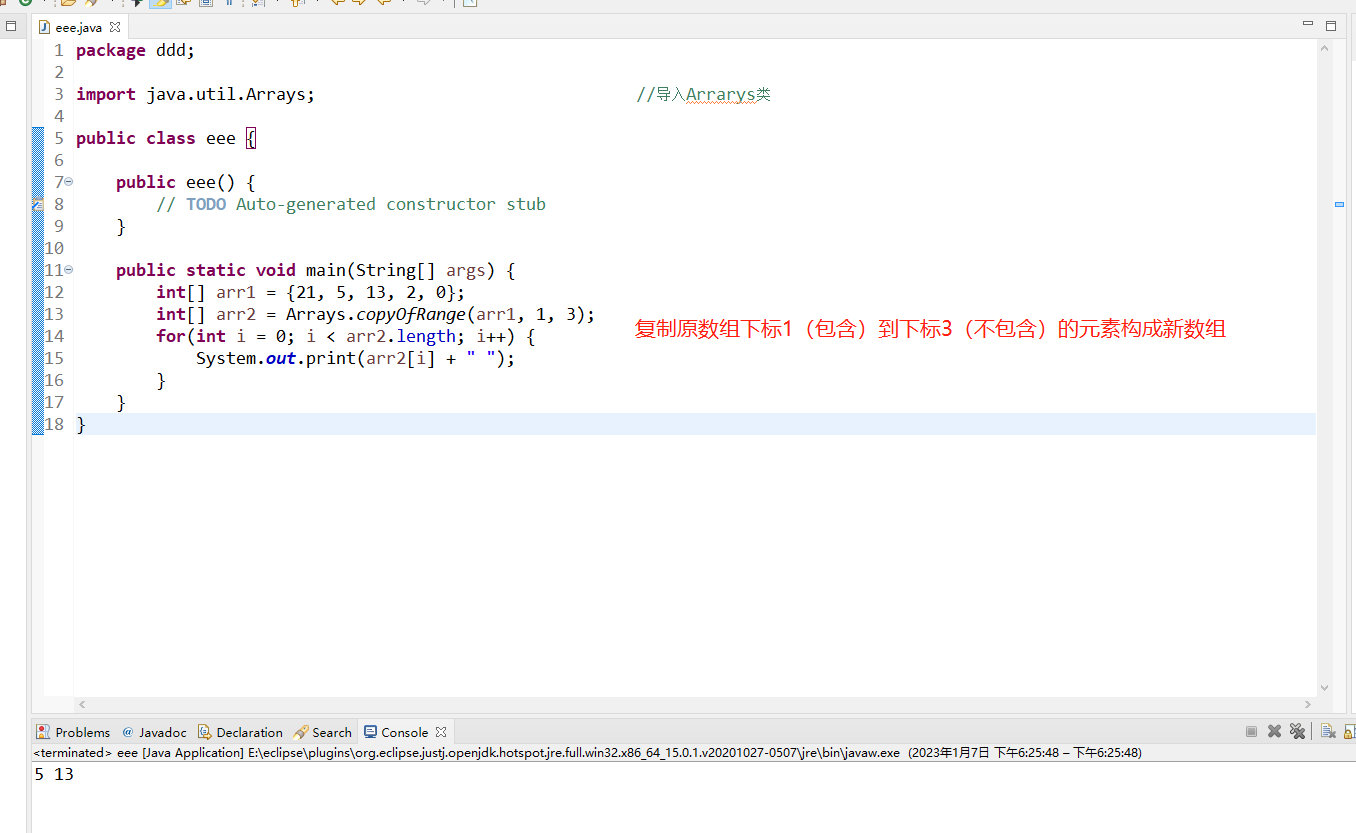The image size is (1356, 833).
Task: Clear the Console output
Action: pyautogui.click(x=1327, y=731)
